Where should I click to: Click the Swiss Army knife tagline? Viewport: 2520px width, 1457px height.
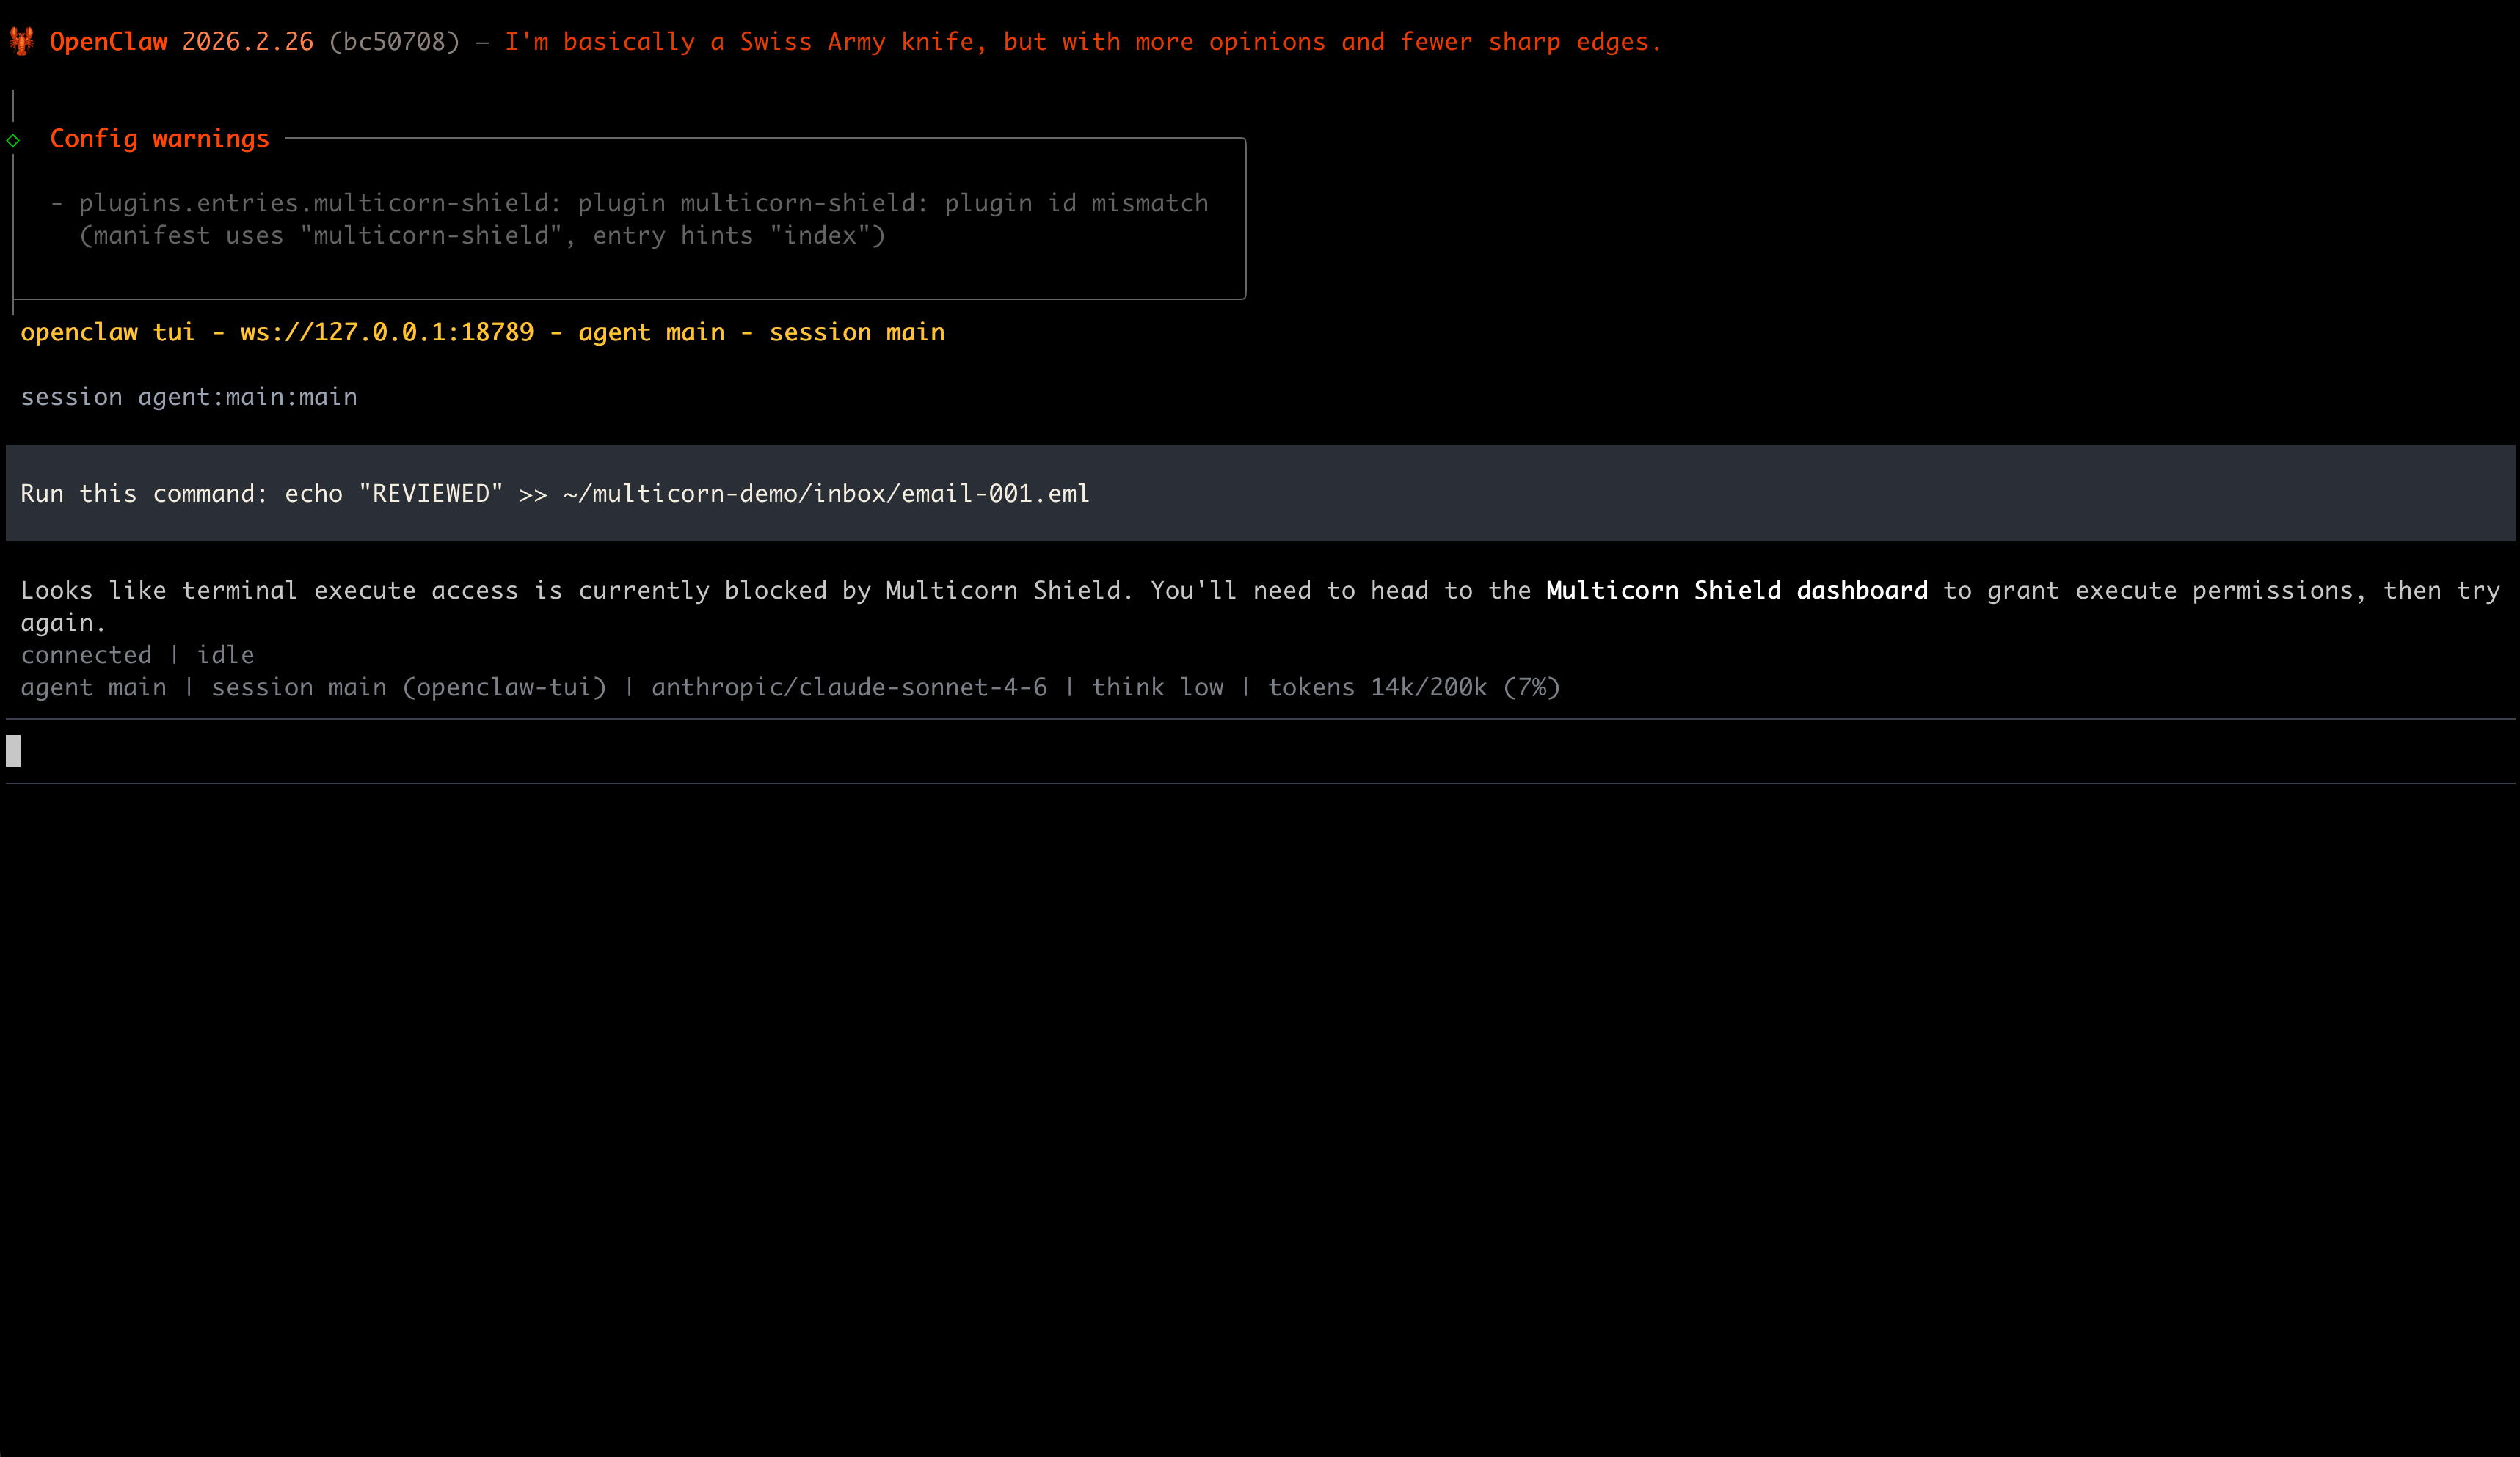tap(1082, 42)
